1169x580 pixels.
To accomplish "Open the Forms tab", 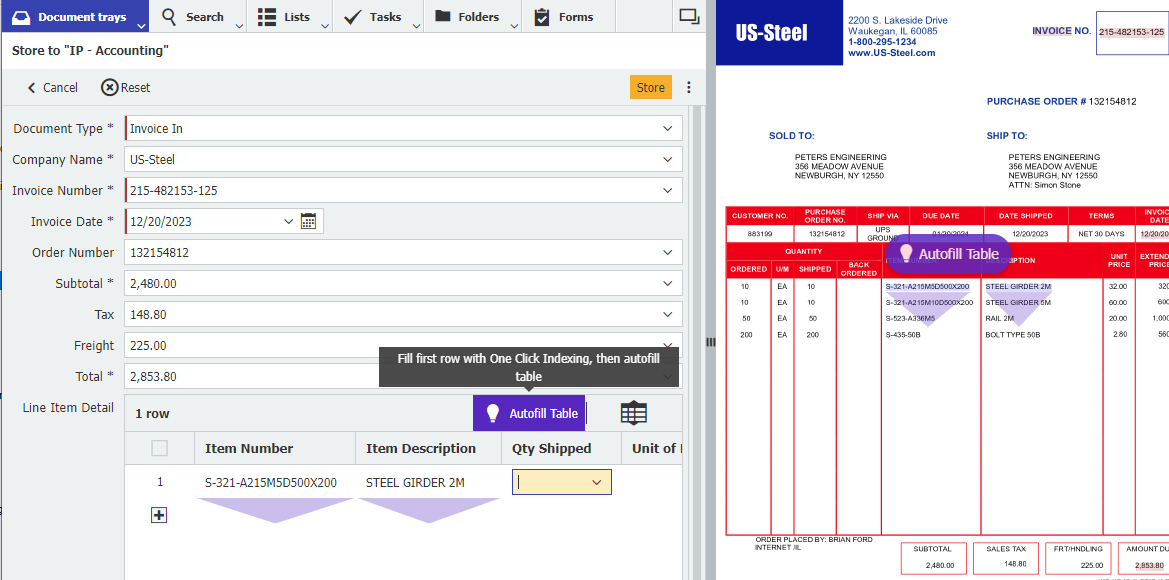I will pos(564,16).
